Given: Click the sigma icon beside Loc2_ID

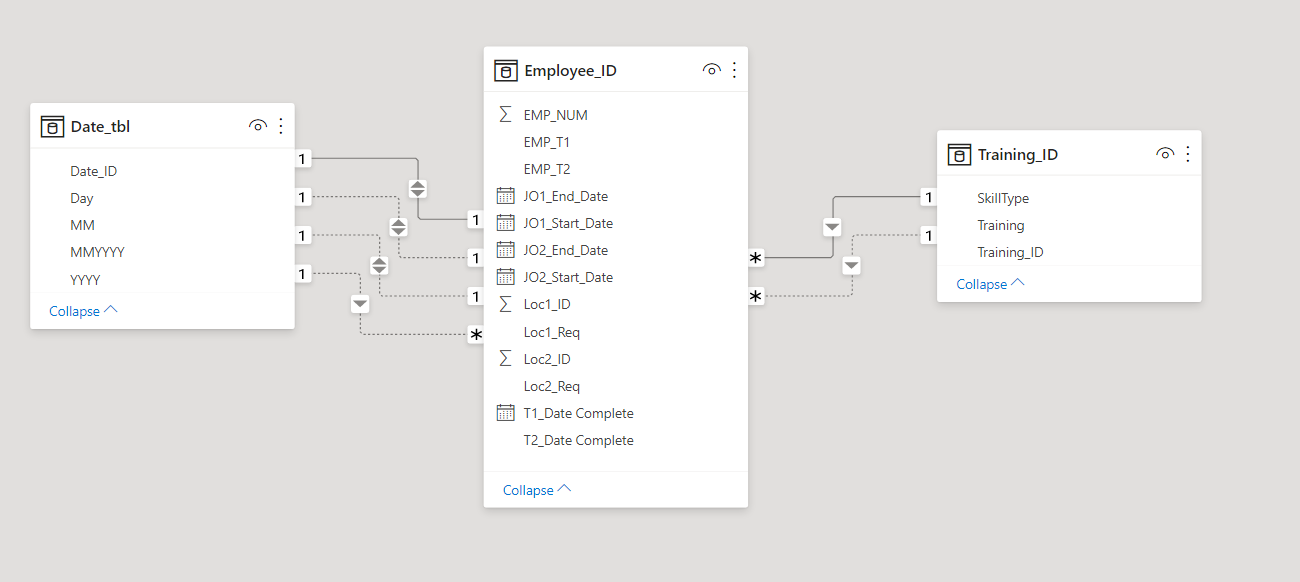Looking at the screenshot, I should 505,358.
